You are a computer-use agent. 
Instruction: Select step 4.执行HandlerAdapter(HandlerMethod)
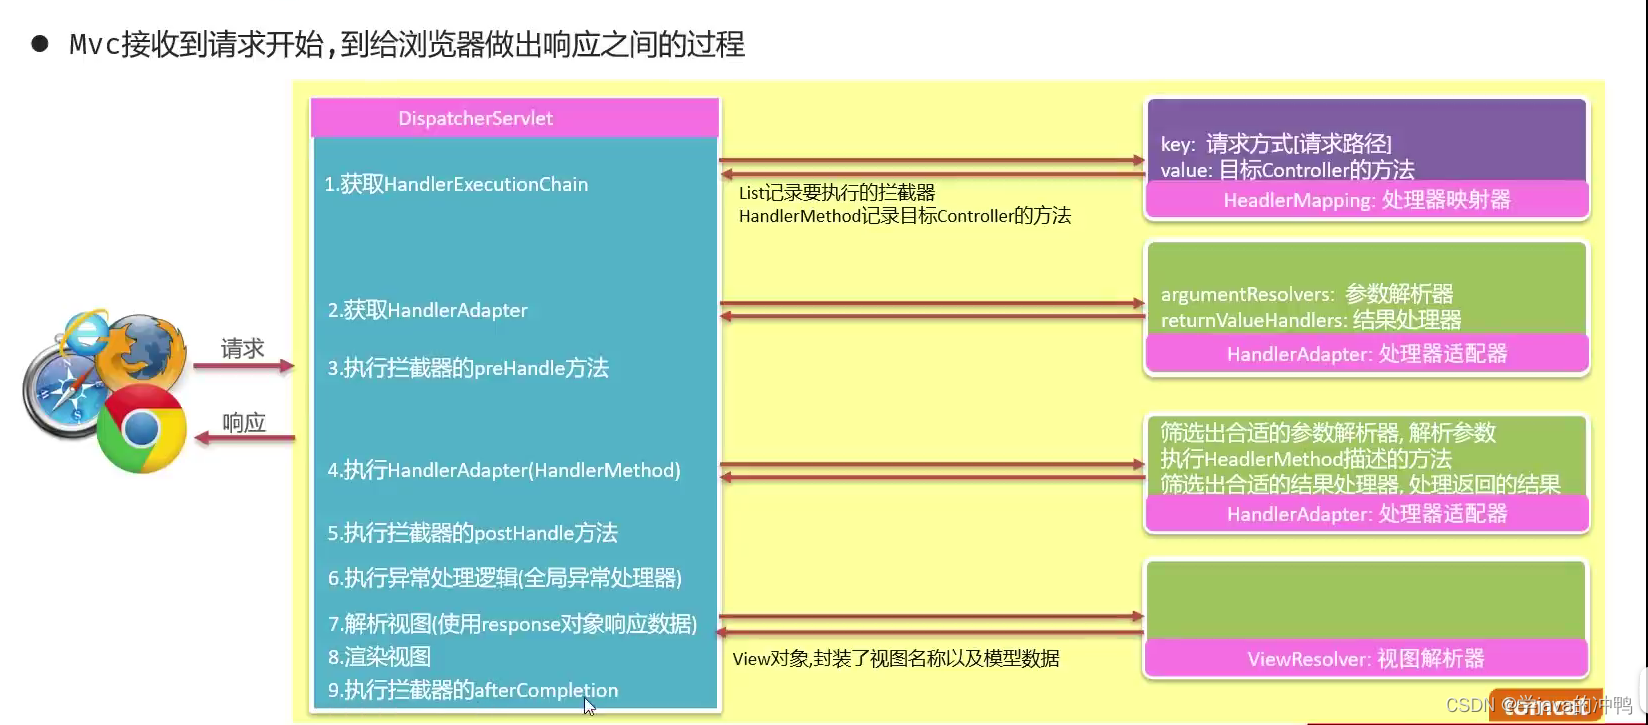(504, 470)
